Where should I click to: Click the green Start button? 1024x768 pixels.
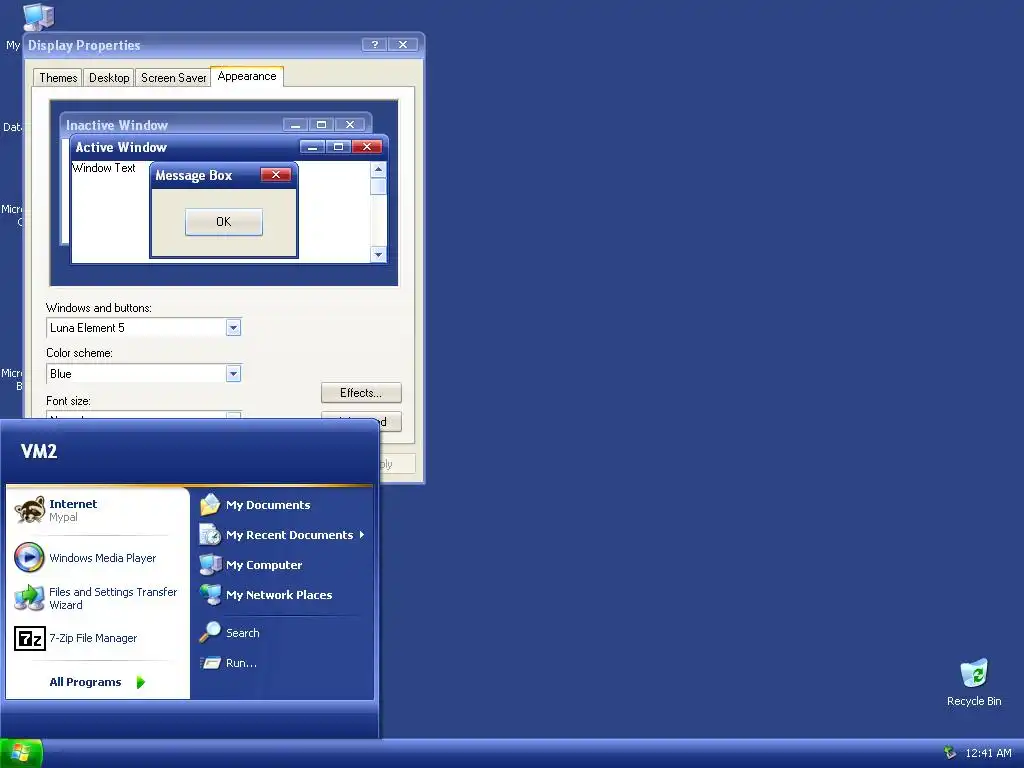[x=21, y=753]
